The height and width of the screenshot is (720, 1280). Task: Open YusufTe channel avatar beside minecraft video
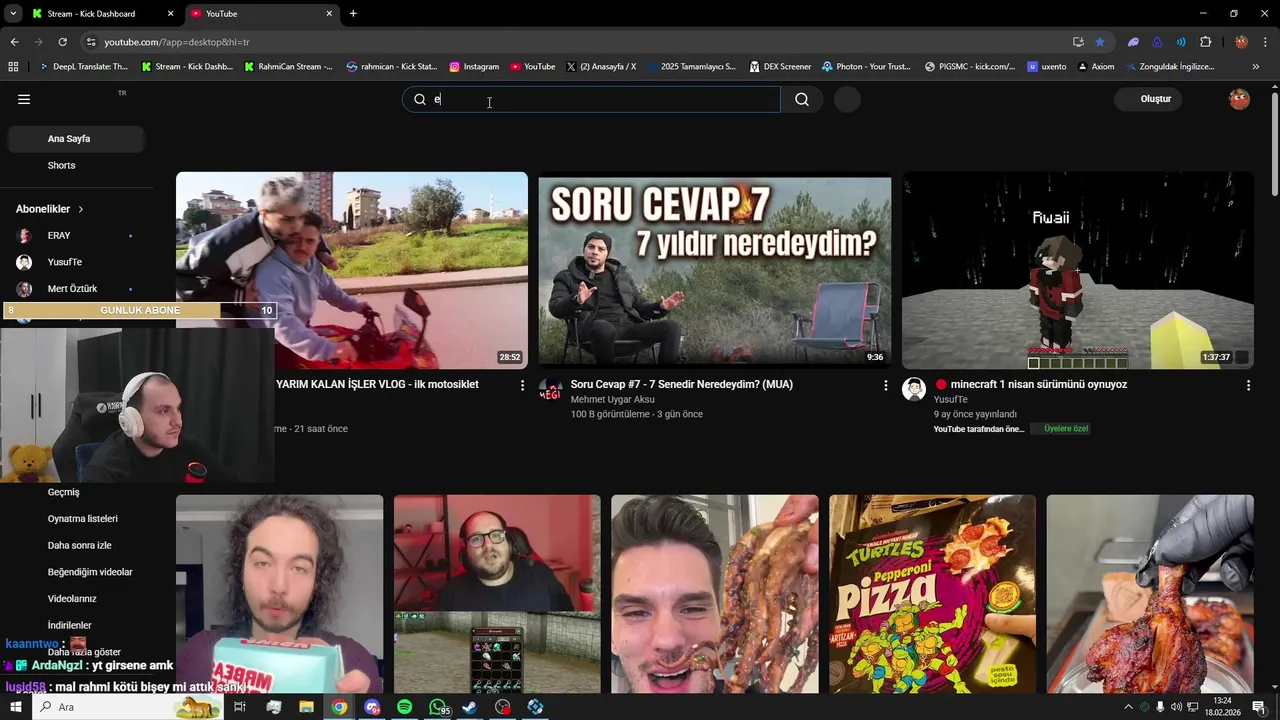point(914,389)
